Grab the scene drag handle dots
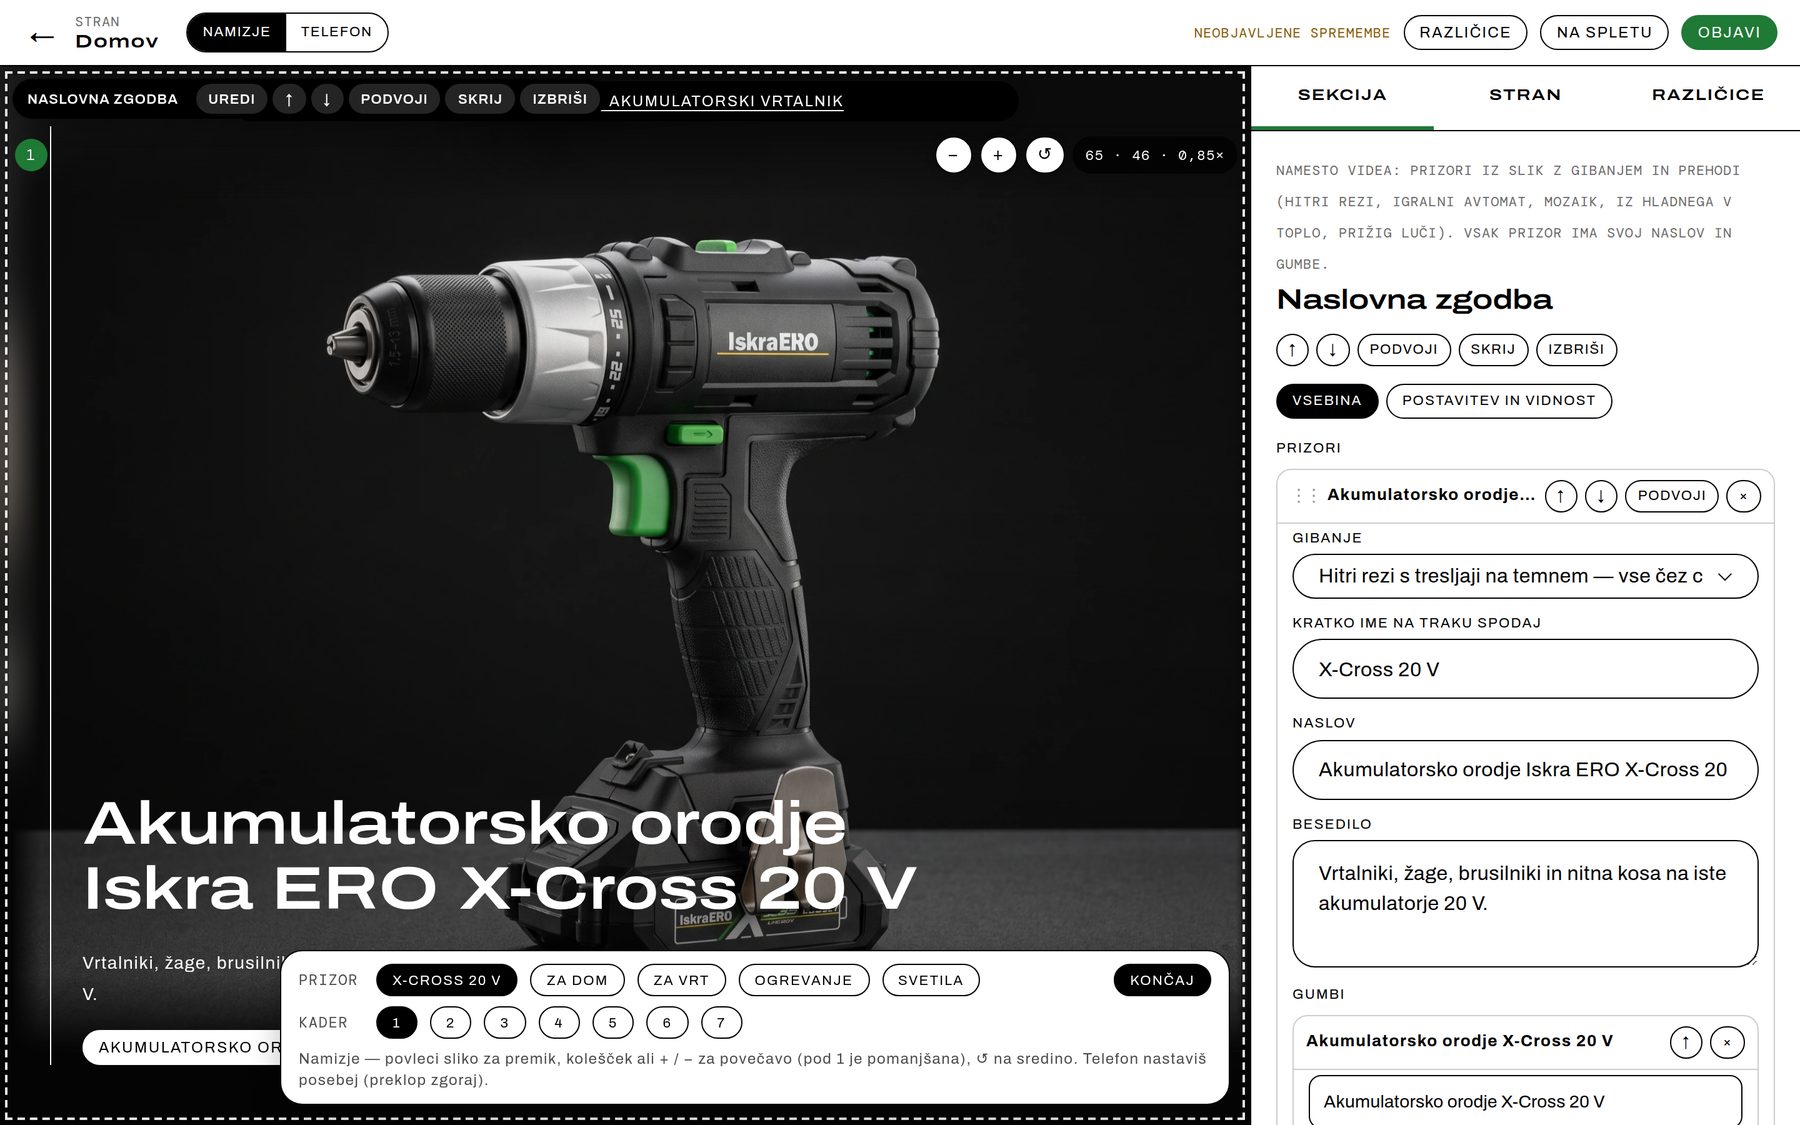1800x1125 pixels. (x=1305, y=496)
